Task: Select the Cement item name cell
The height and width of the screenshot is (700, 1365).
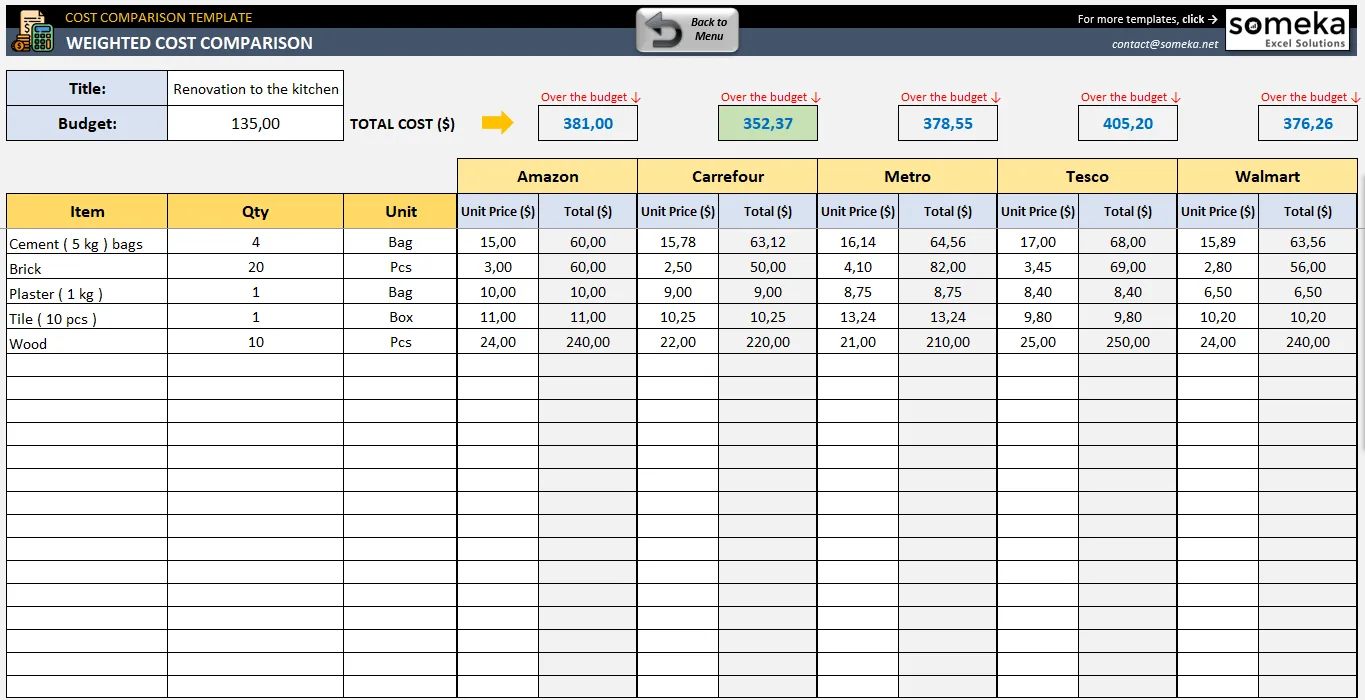Action: coord(87,242)
